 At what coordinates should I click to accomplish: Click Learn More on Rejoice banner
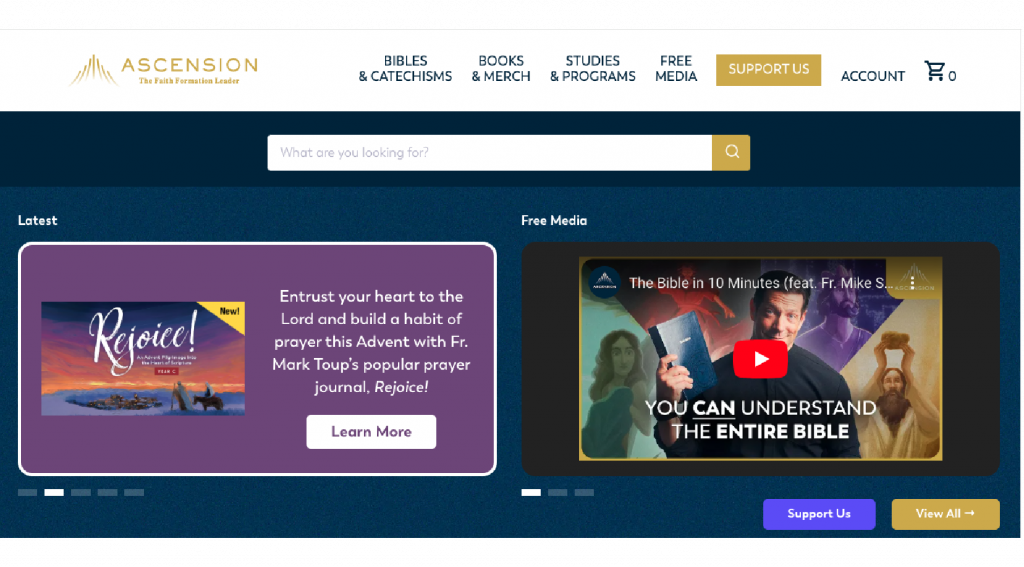[x=371, y=432]
